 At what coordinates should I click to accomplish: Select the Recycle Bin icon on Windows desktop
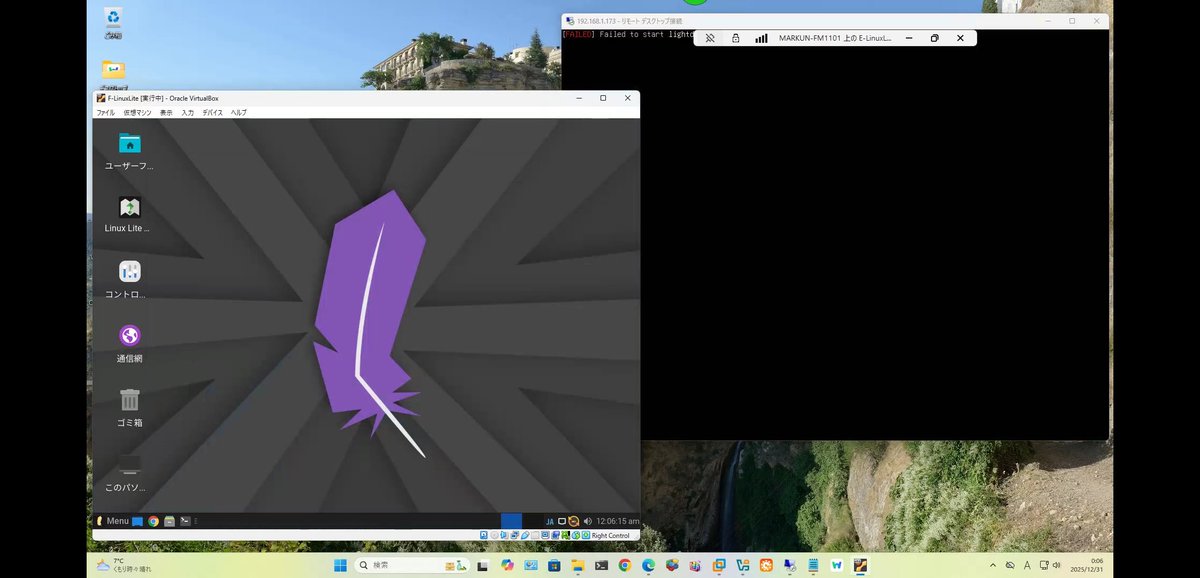113,22
